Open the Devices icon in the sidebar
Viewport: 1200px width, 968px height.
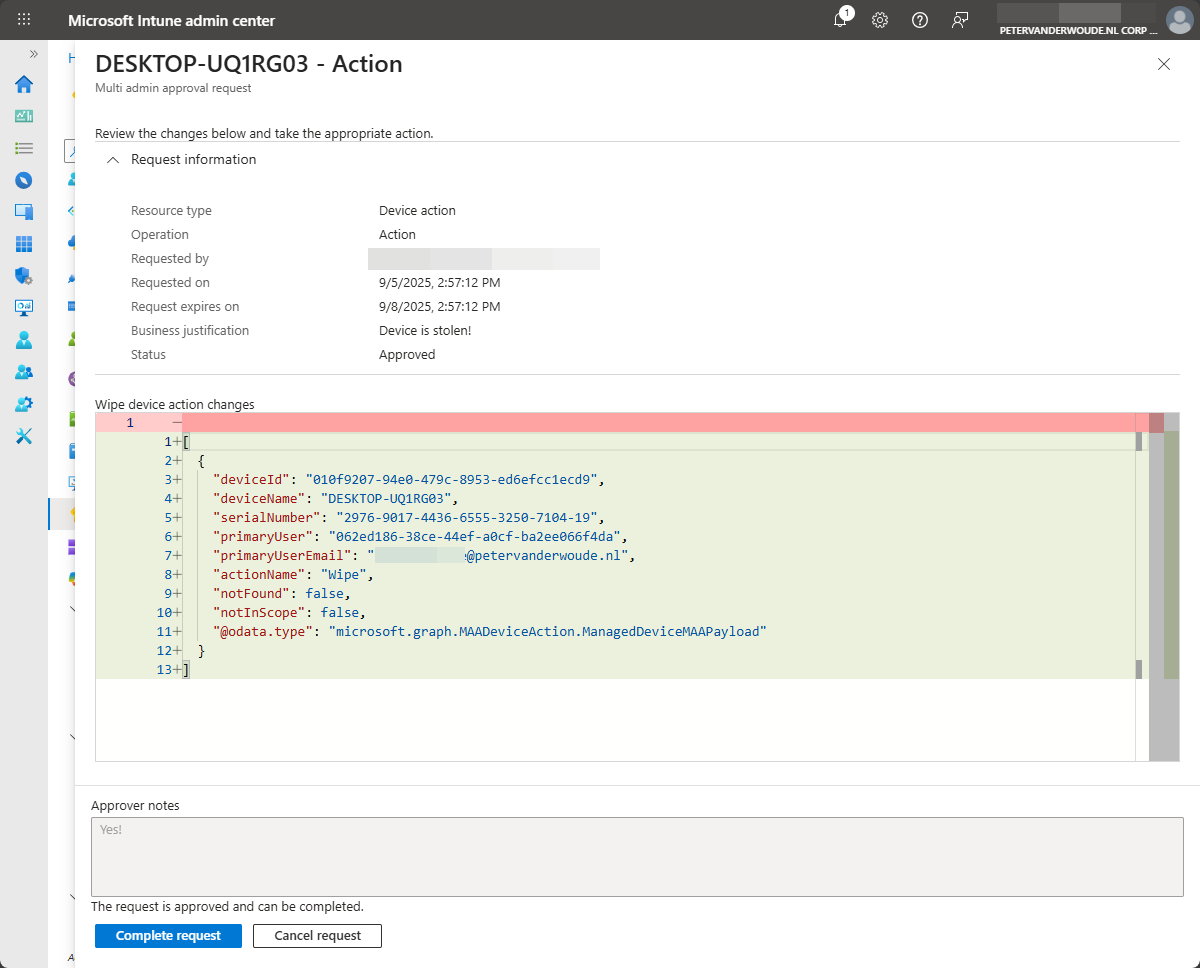[x=24, y=212]
